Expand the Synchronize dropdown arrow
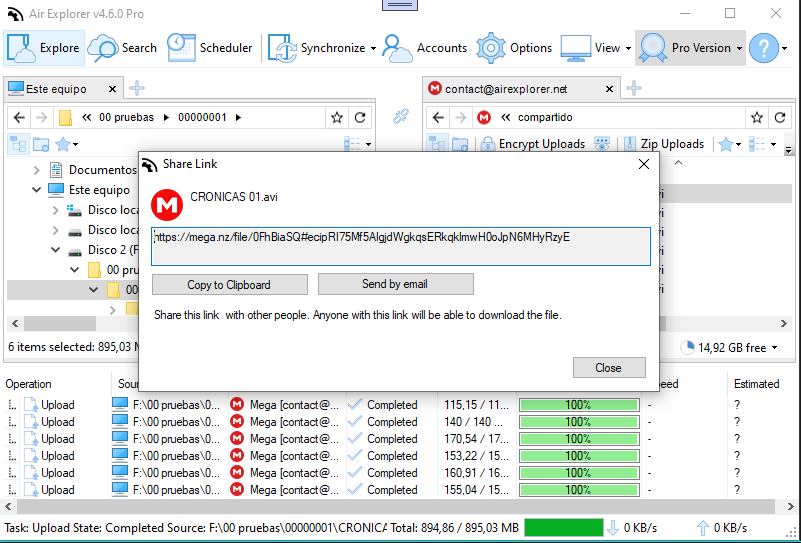This screenshot has width=801, height=543. coord(373,49)
